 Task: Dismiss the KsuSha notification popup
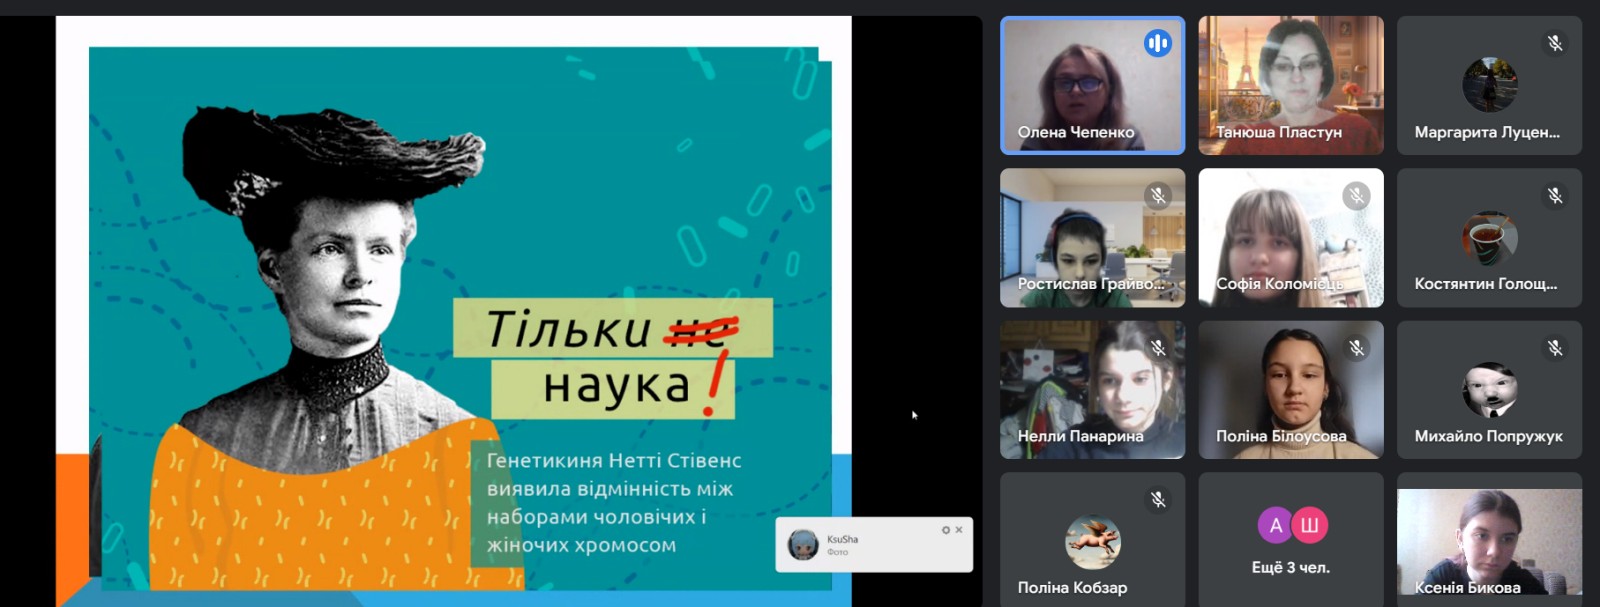959,530
